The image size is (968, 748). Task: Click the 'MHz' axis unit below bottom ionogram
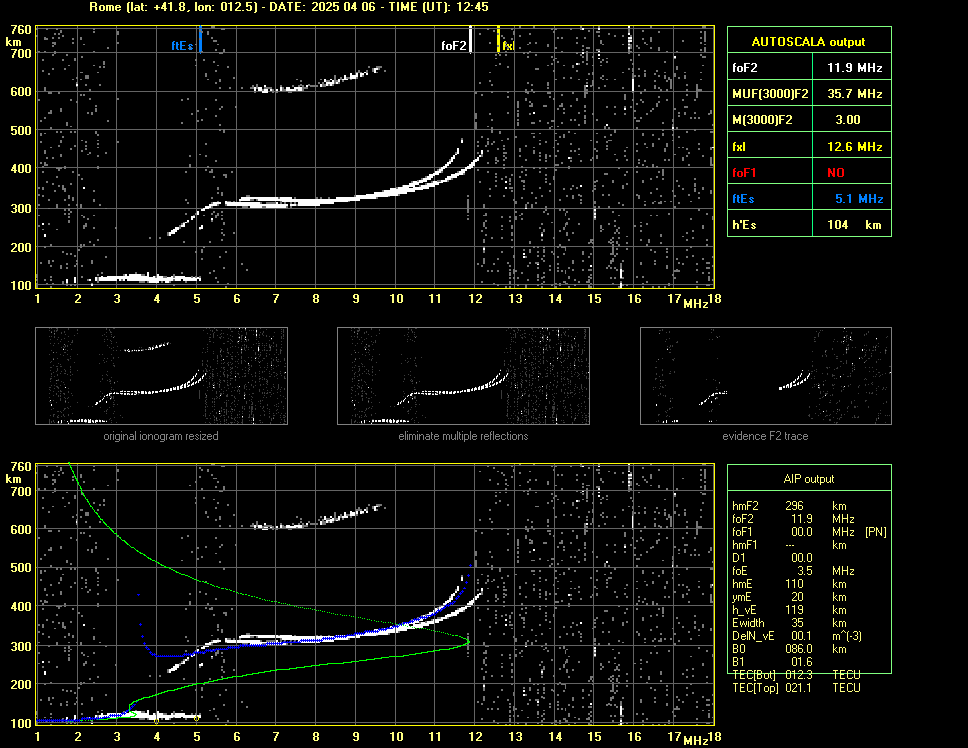pos(695,741)
